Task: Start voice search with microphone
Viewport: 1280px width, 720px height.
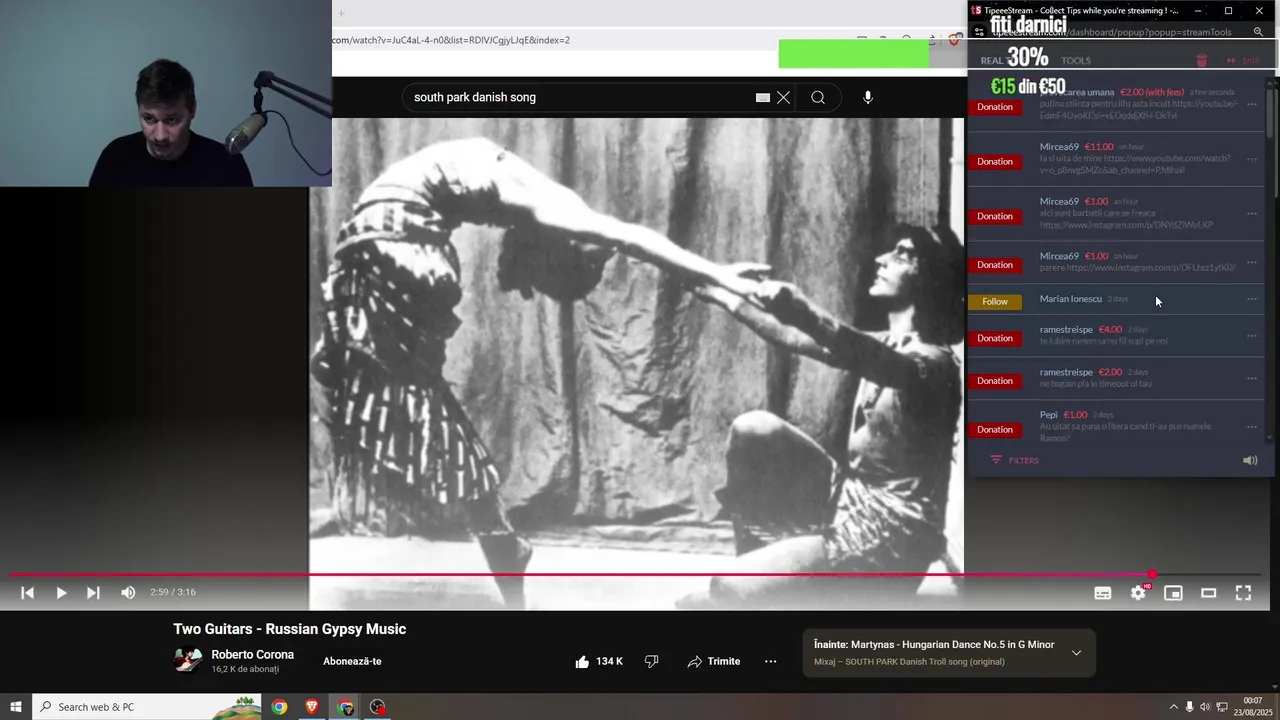Action: coord(868,97)
